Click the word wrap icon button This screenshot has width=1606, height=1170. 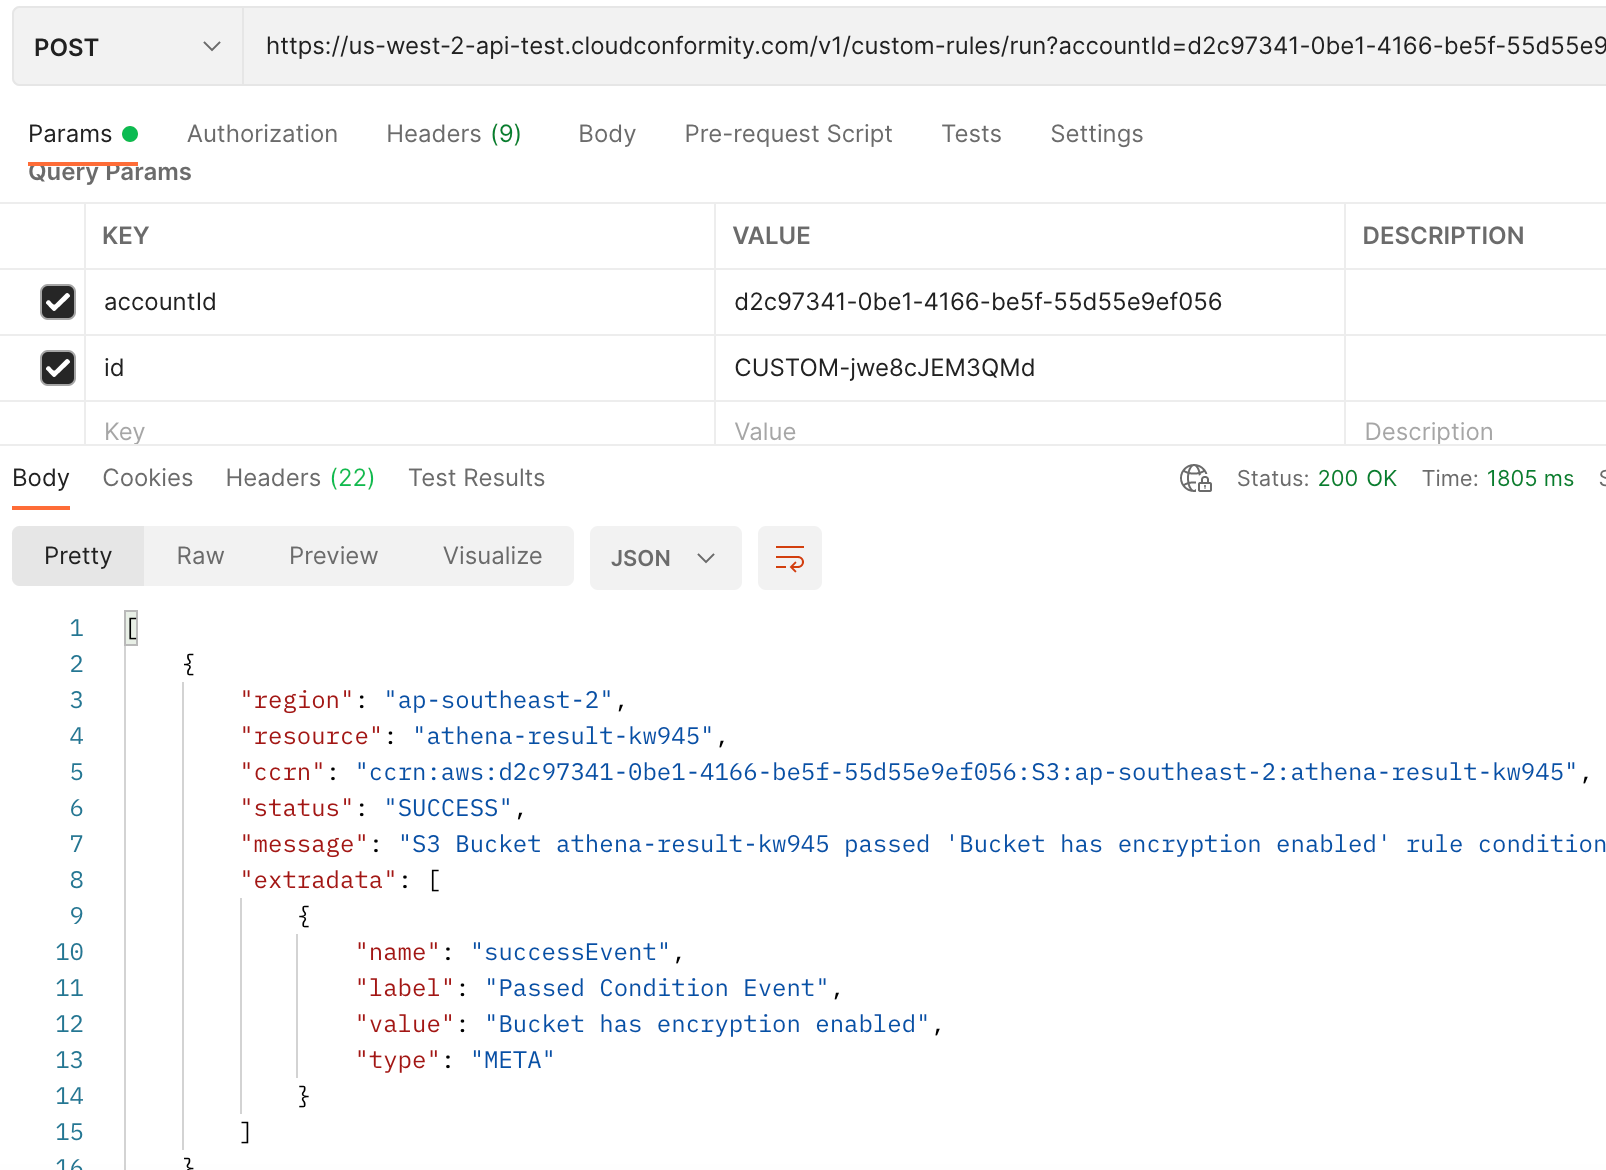789,558
